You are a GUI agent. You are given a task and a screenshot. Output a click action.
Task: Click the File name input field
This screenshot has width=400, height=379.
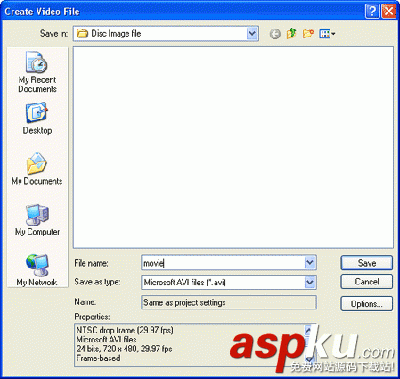coord(223,263)
